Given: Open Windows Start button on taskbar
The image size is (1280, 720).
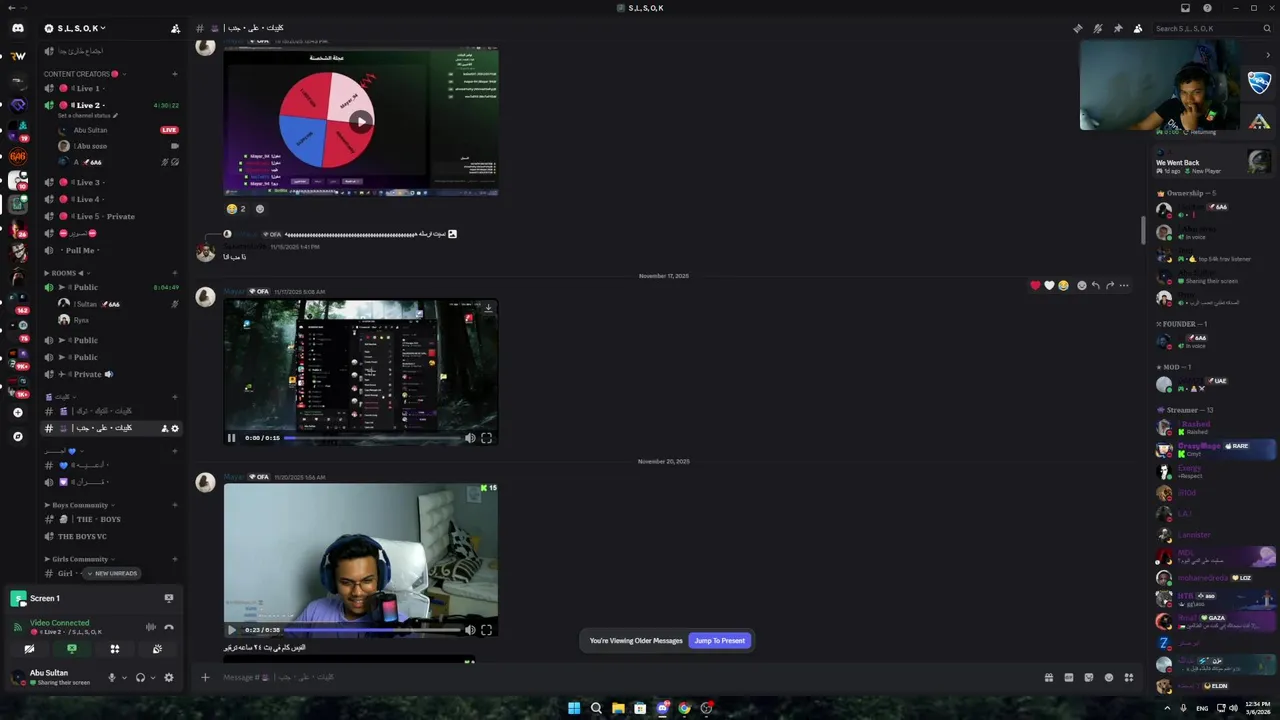Looking at the screenshot, I should 574,708.
